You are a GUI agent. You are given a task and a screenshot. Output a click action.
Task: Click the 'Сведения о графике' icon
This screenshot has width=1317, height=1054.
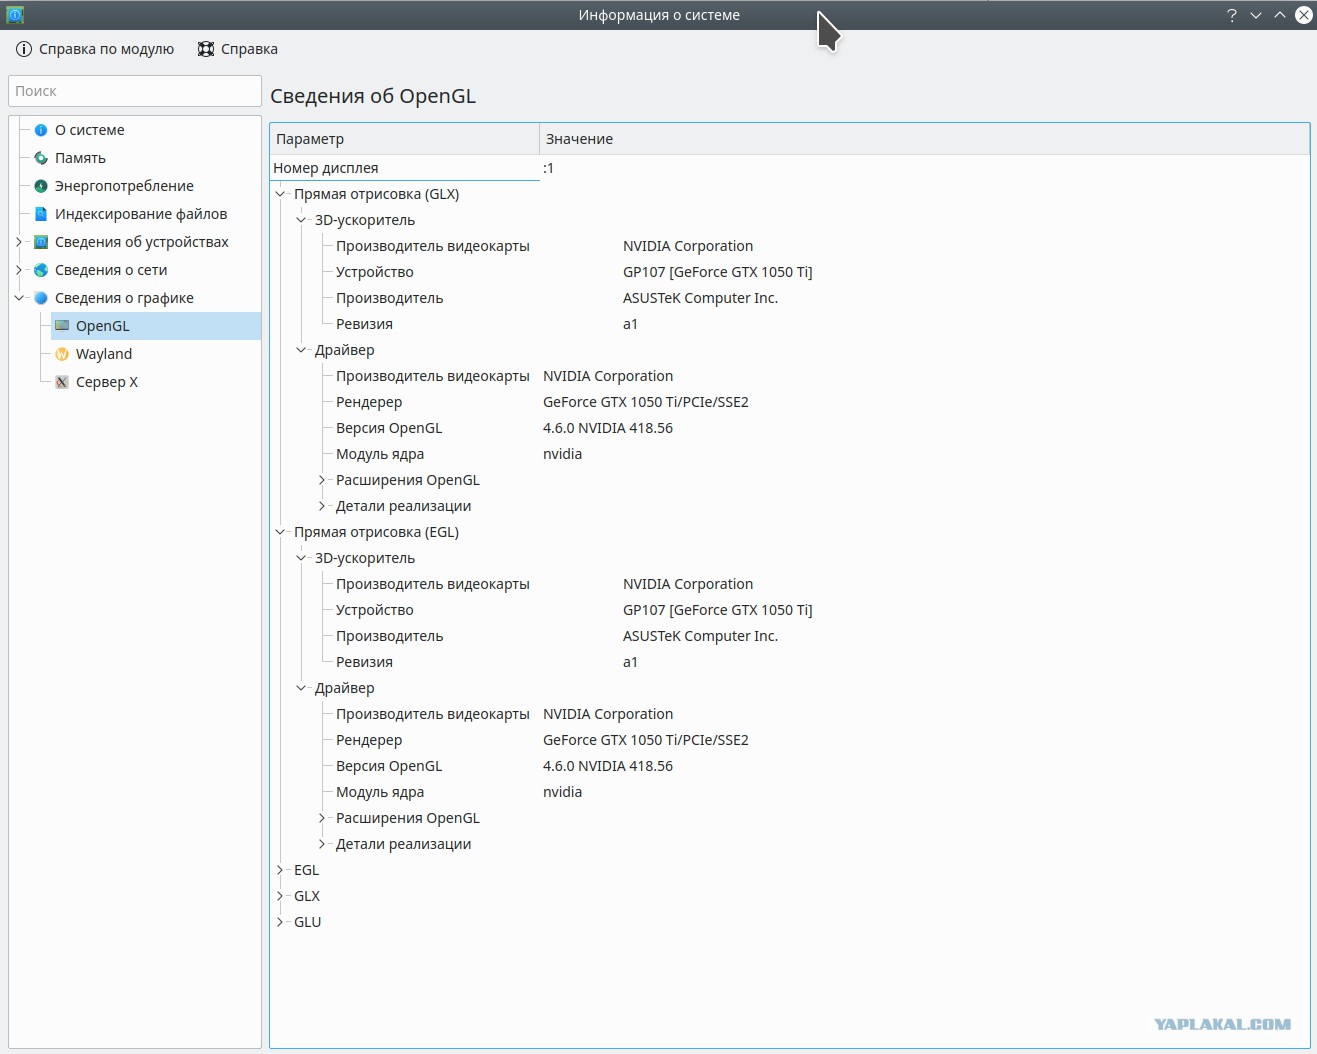click(x=41, y=298)
